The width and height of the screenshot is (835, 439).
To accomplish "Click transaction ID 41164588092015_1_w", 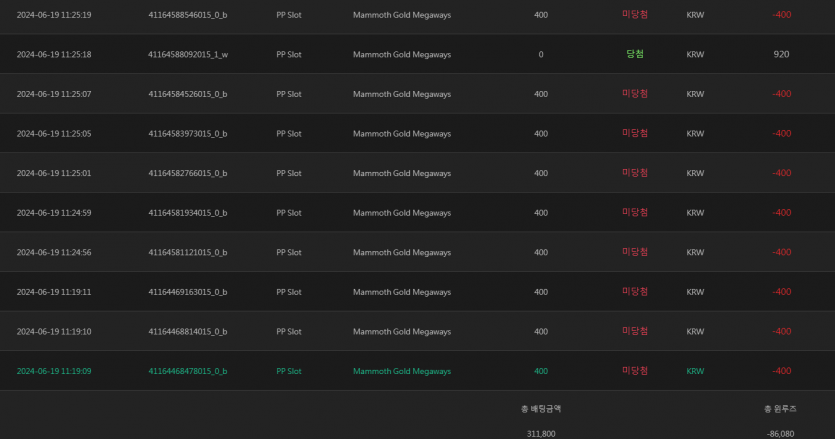I will 188,54.
